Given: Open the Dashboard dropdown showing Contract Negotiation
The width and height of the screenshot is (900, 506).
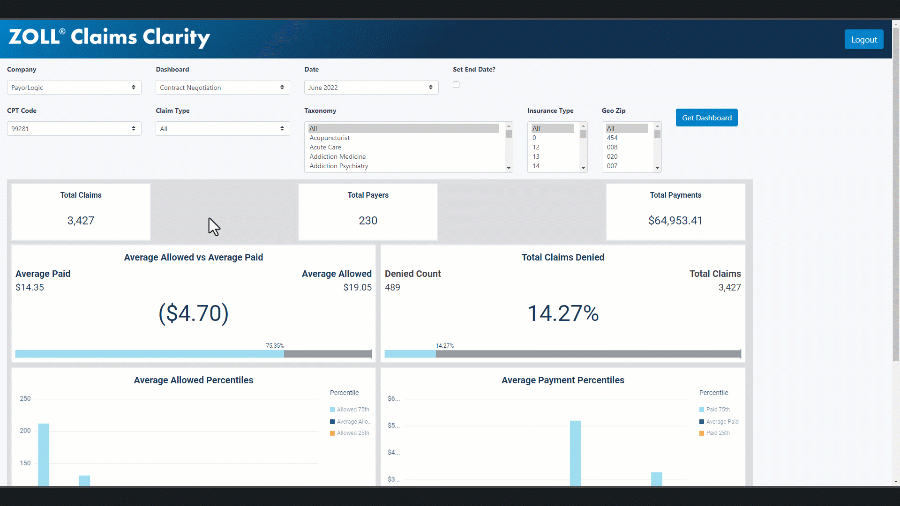Looking at the screenshot, I should coord(223,87).
